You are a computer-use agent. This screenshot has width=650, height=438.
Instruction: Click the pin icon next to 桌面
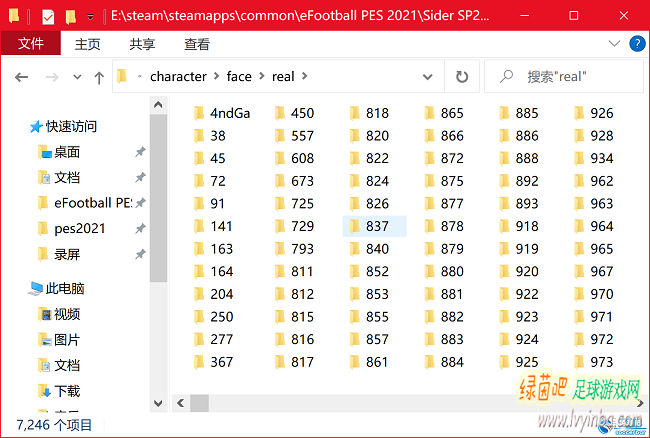(140, 152)
